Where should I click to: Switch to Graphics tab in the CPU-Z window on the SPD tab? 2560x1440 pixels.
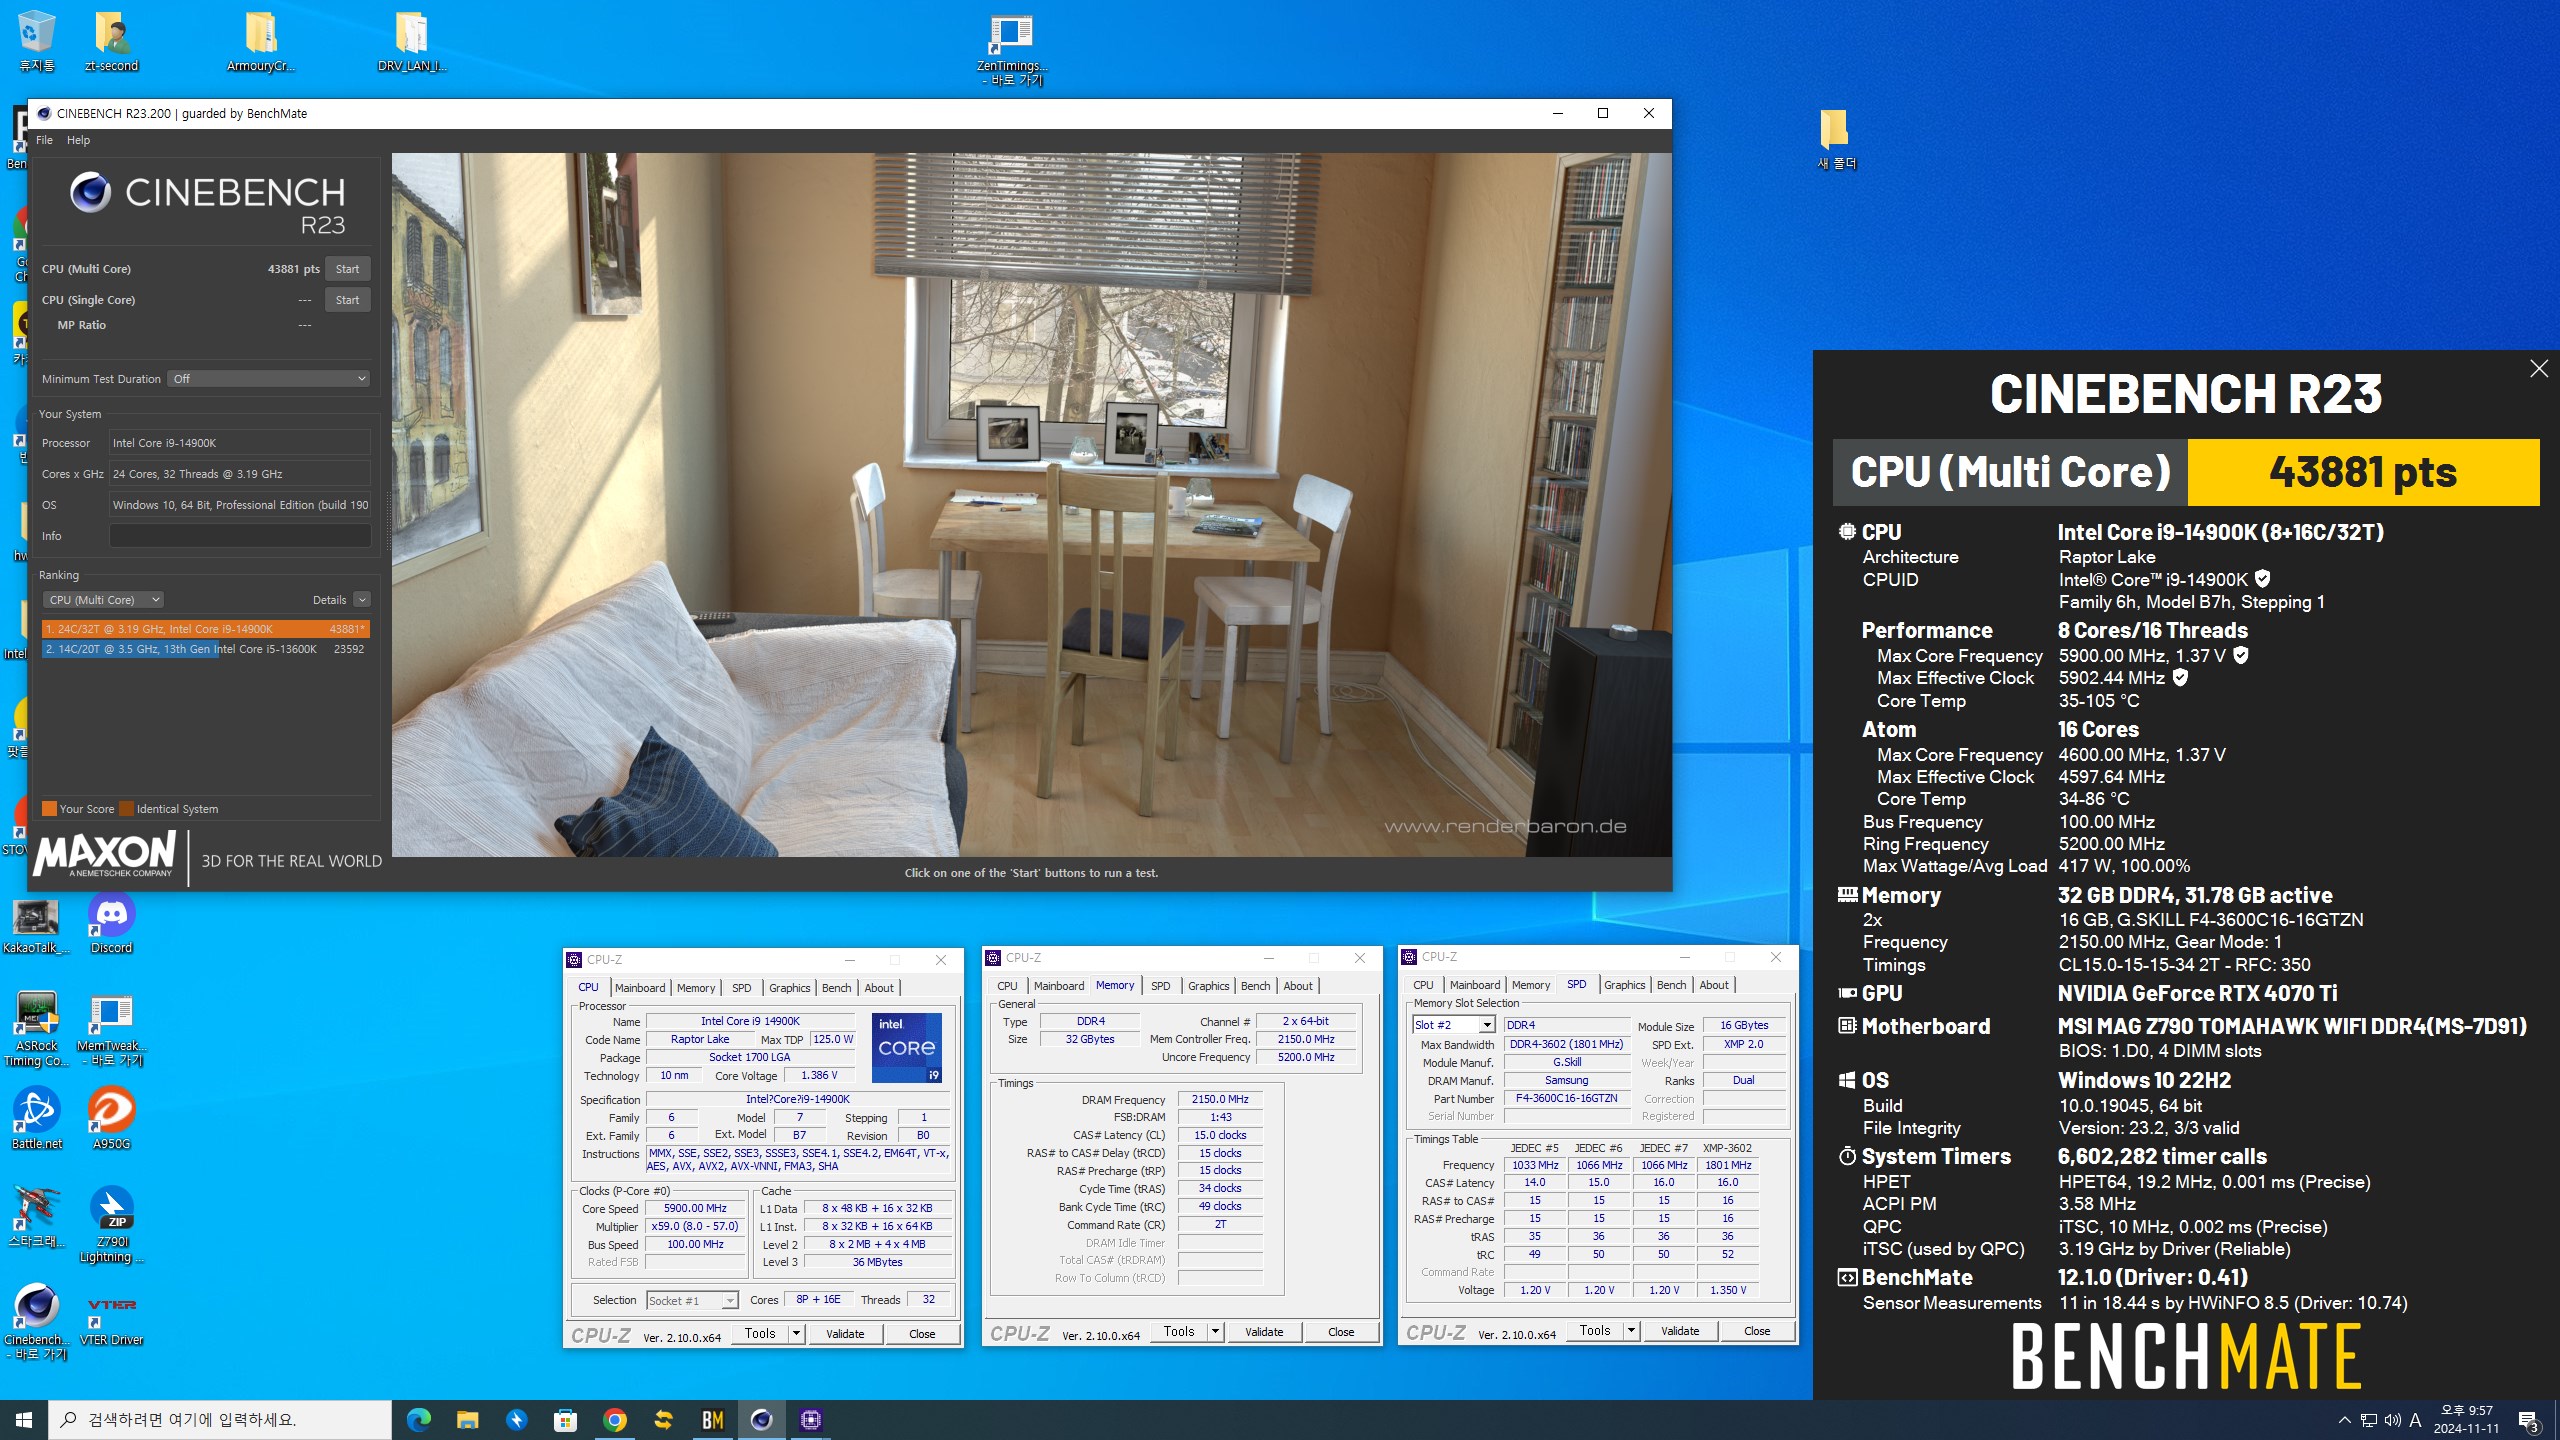pos(1624,985)
